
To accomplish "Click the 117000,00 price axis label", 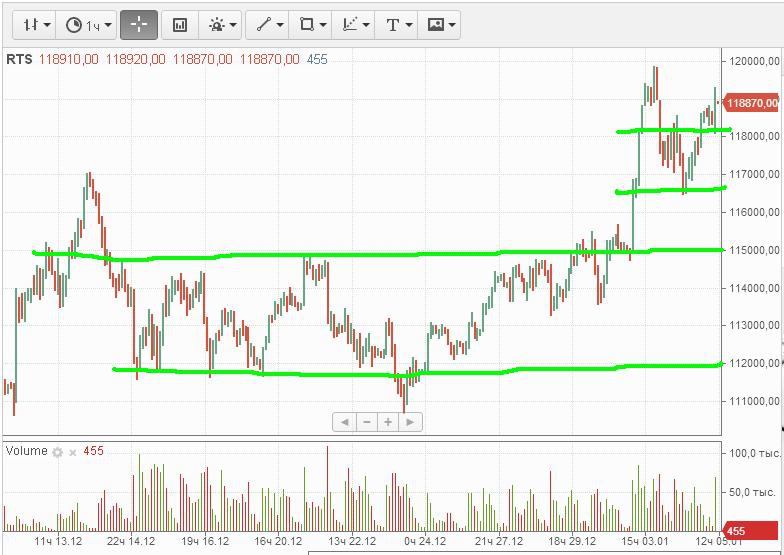I will (x=755, y=174).
